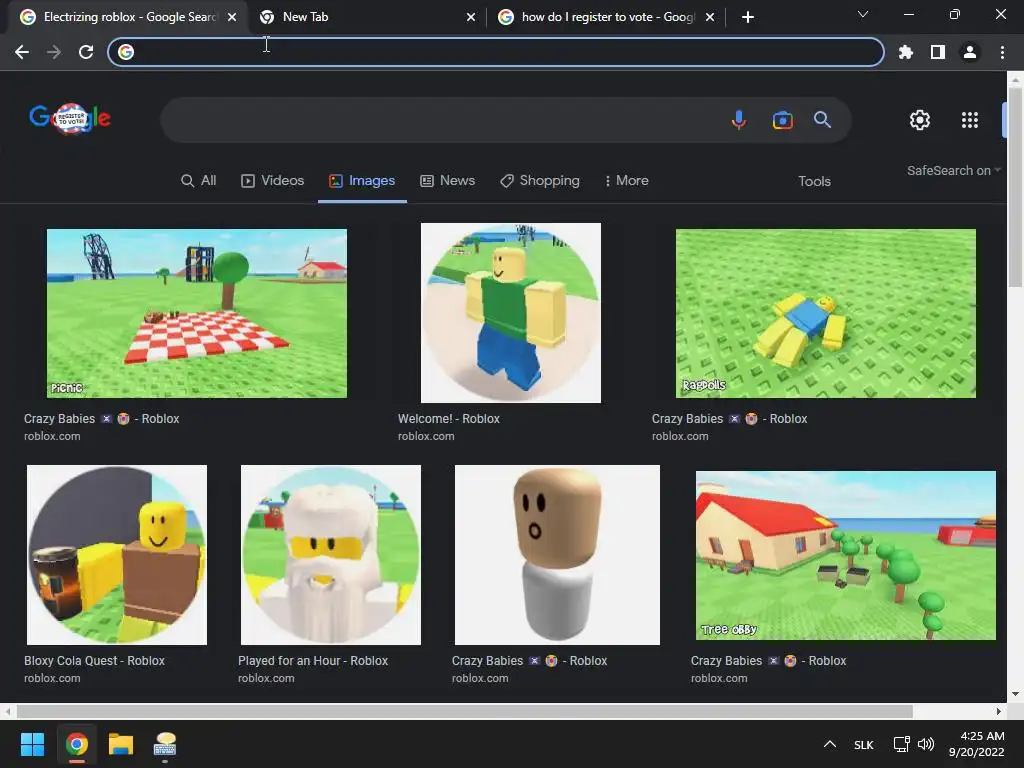This screenshot has height=768, width=1024.
Task: Switch to News results
Action: point(447,181)
